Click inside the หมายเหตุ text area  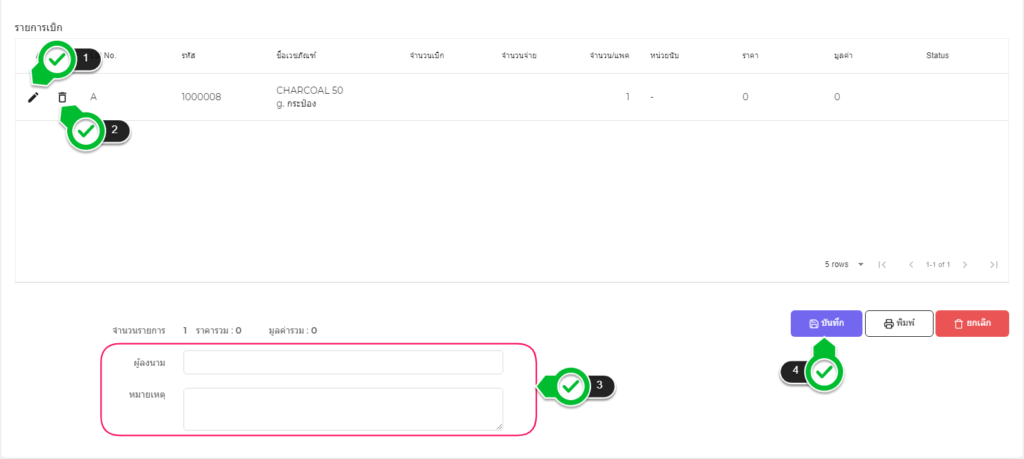coord(343,409)
